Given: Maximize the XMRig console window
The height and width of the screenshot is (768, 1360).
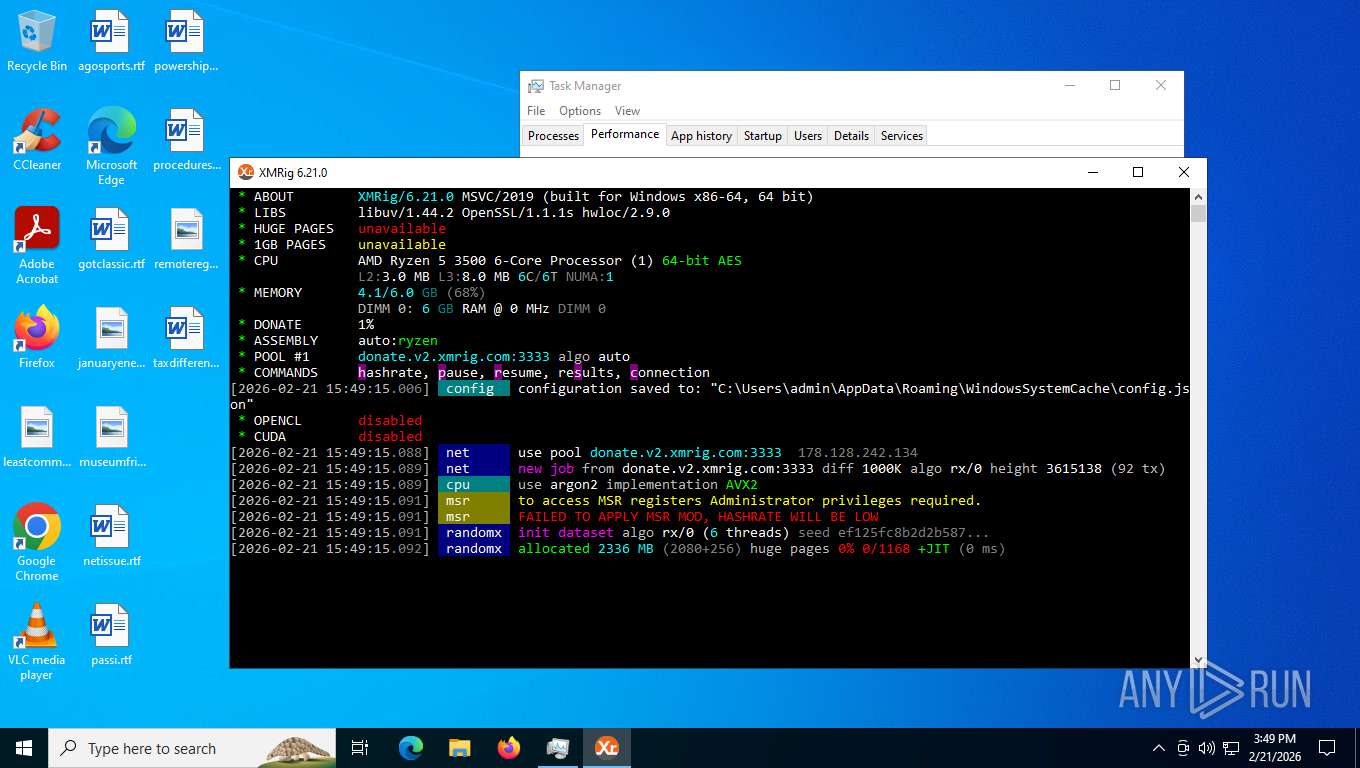Looking at the screenshot, I should [1137, 172].
